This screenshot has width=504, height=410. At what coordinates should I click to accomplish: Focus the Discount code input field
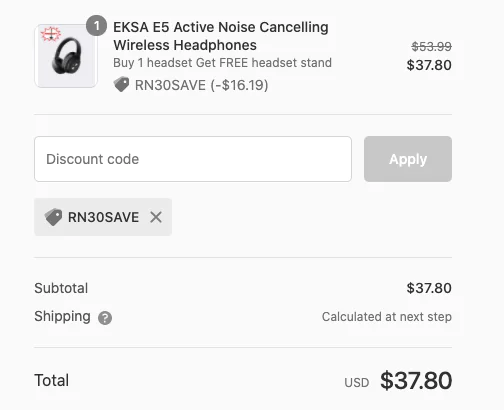point(193,159)
